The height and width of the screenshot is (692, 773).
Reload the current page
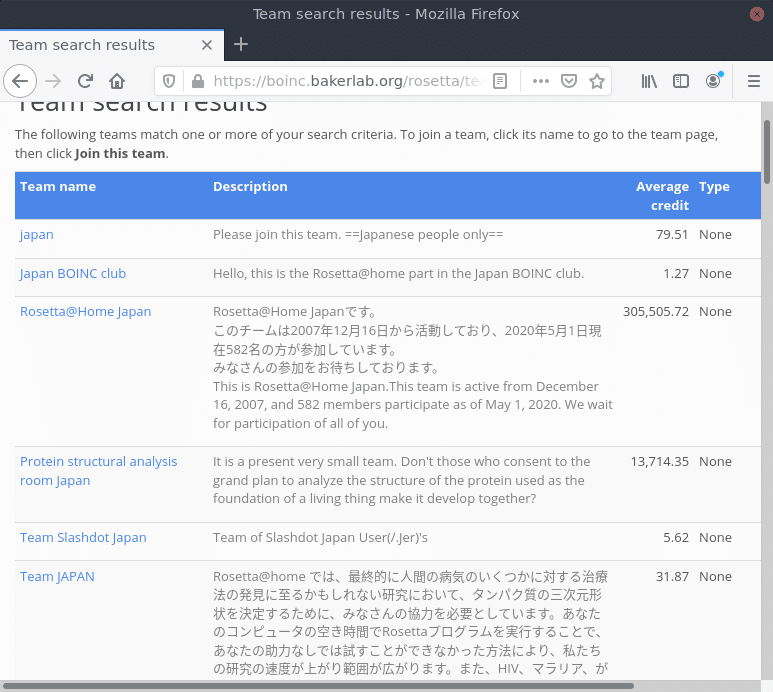pyautogui.click(x=85, y=81)
